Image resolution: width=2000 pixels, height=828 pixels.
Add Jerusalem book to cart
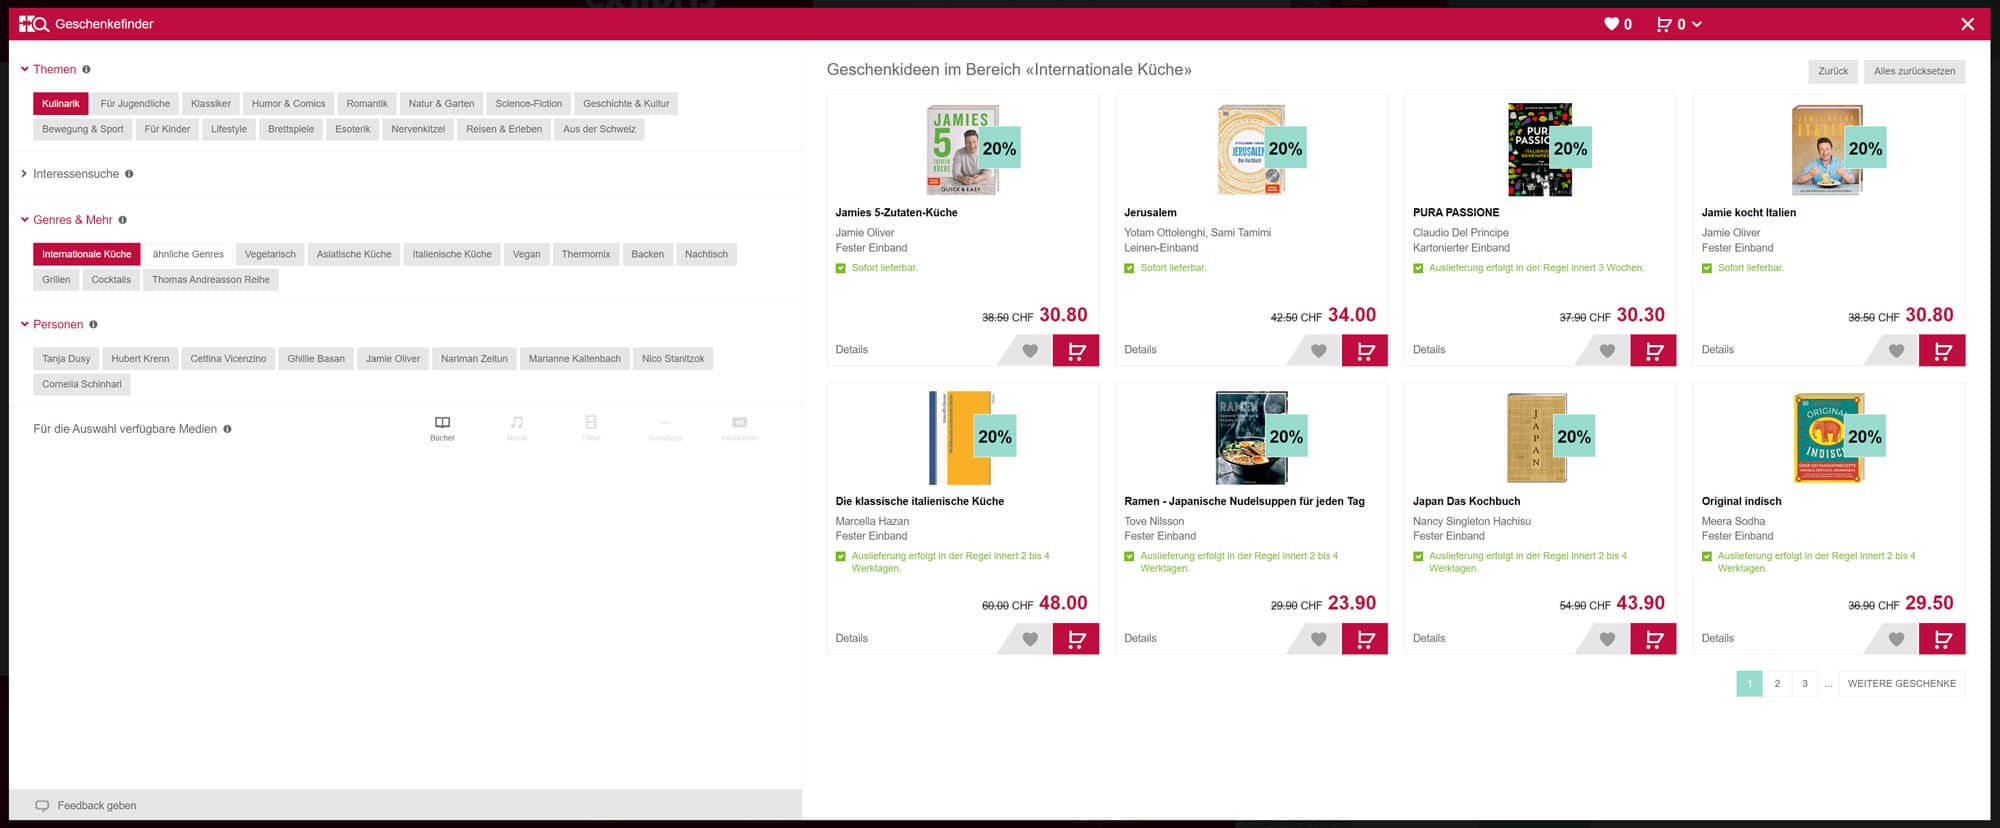(1365, 351)
